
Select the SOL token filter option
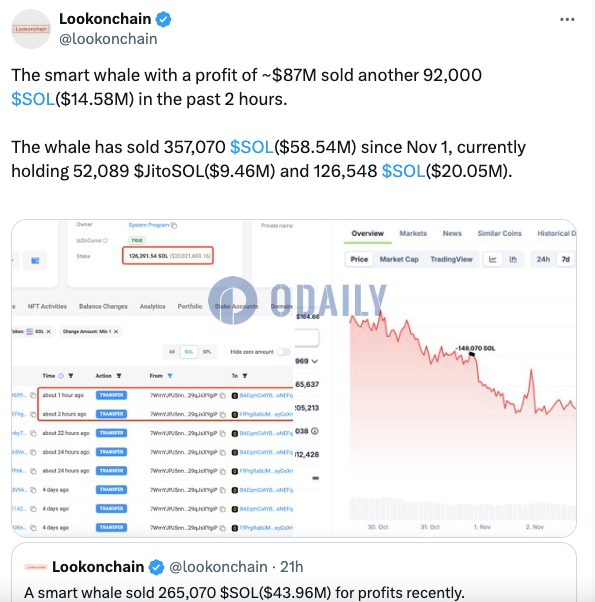click(189, 352)
